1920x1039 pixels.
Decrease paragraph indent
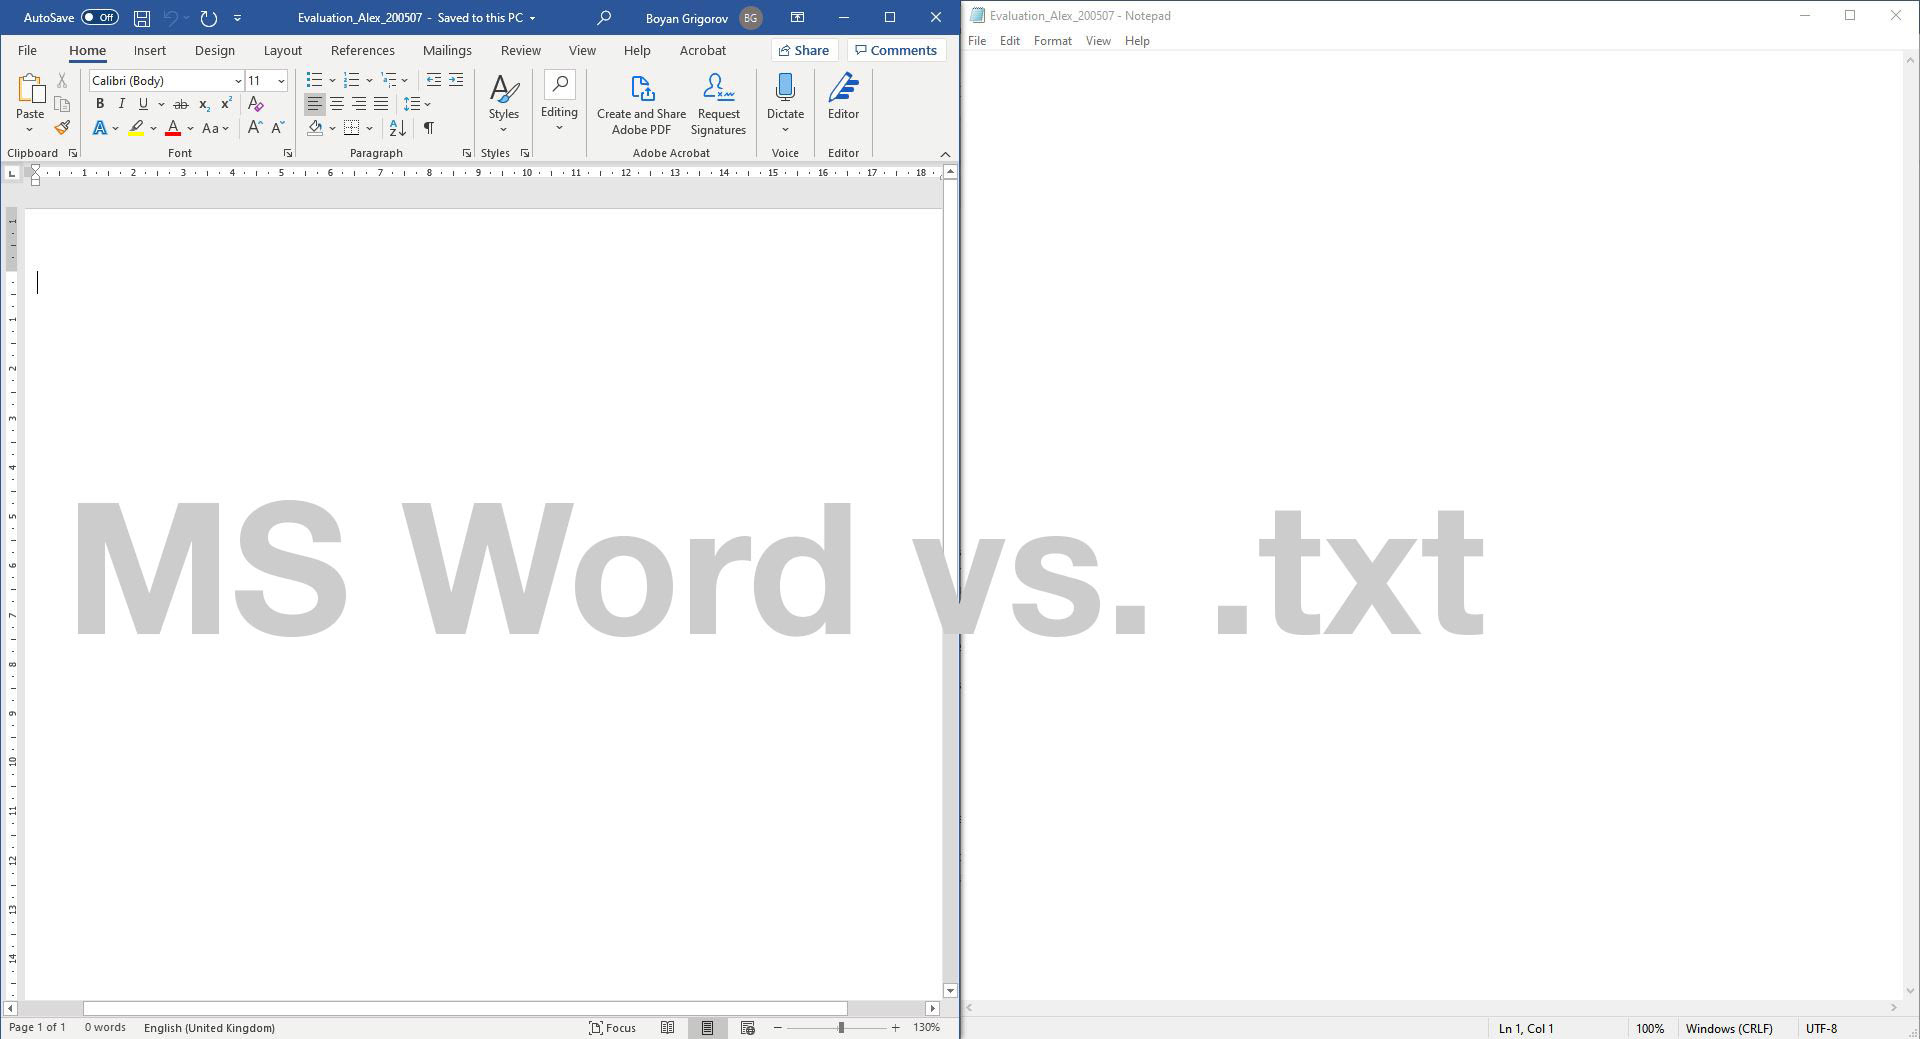[433, 80]
